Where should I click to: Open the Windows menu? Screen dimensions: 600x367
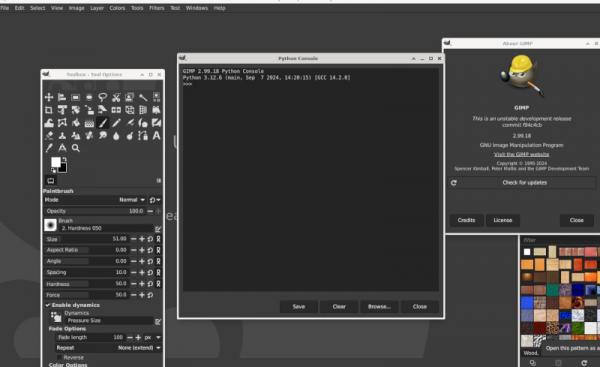point(197,8)
